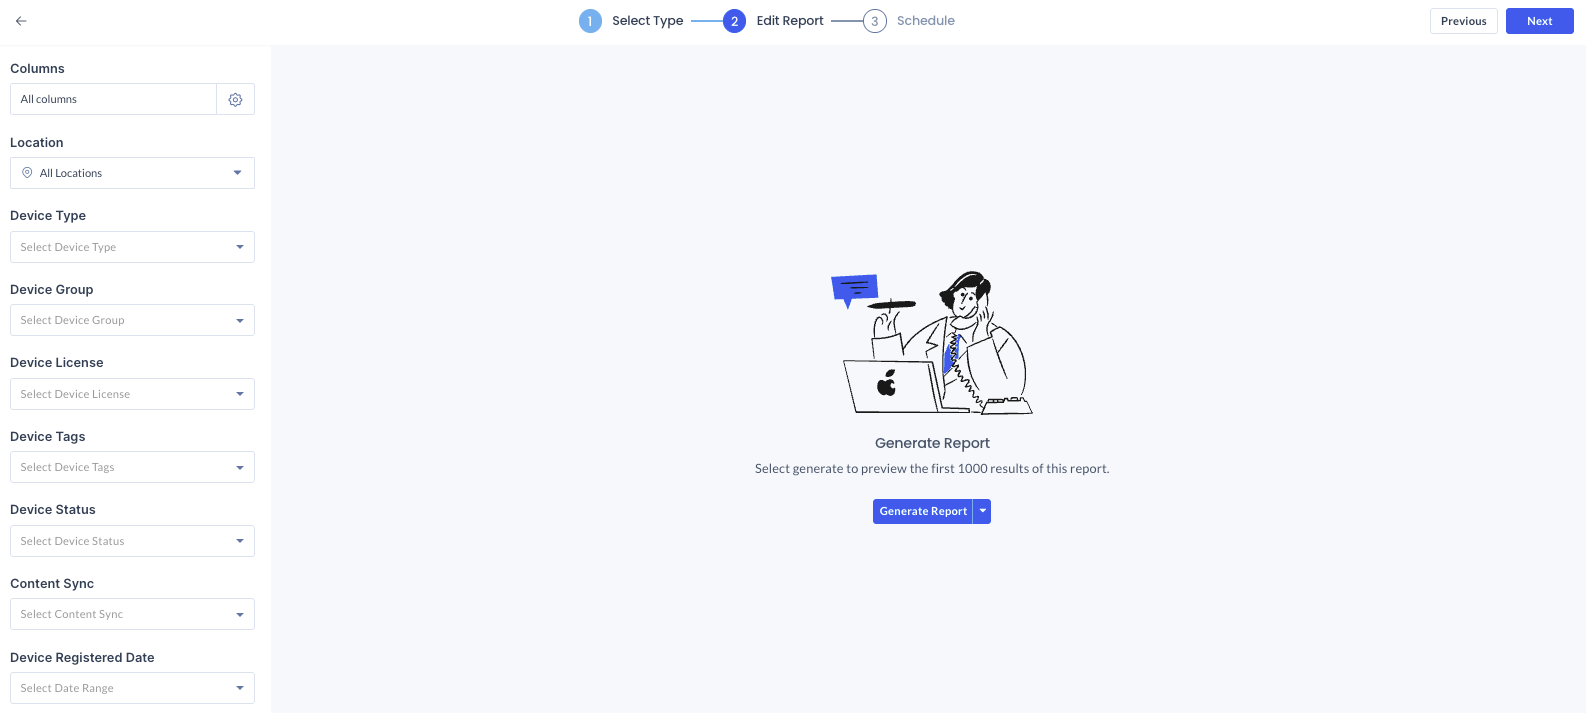Open Select Device Group dropdown
Viewport: 1586px width, 713px height.
coord(132,320)
